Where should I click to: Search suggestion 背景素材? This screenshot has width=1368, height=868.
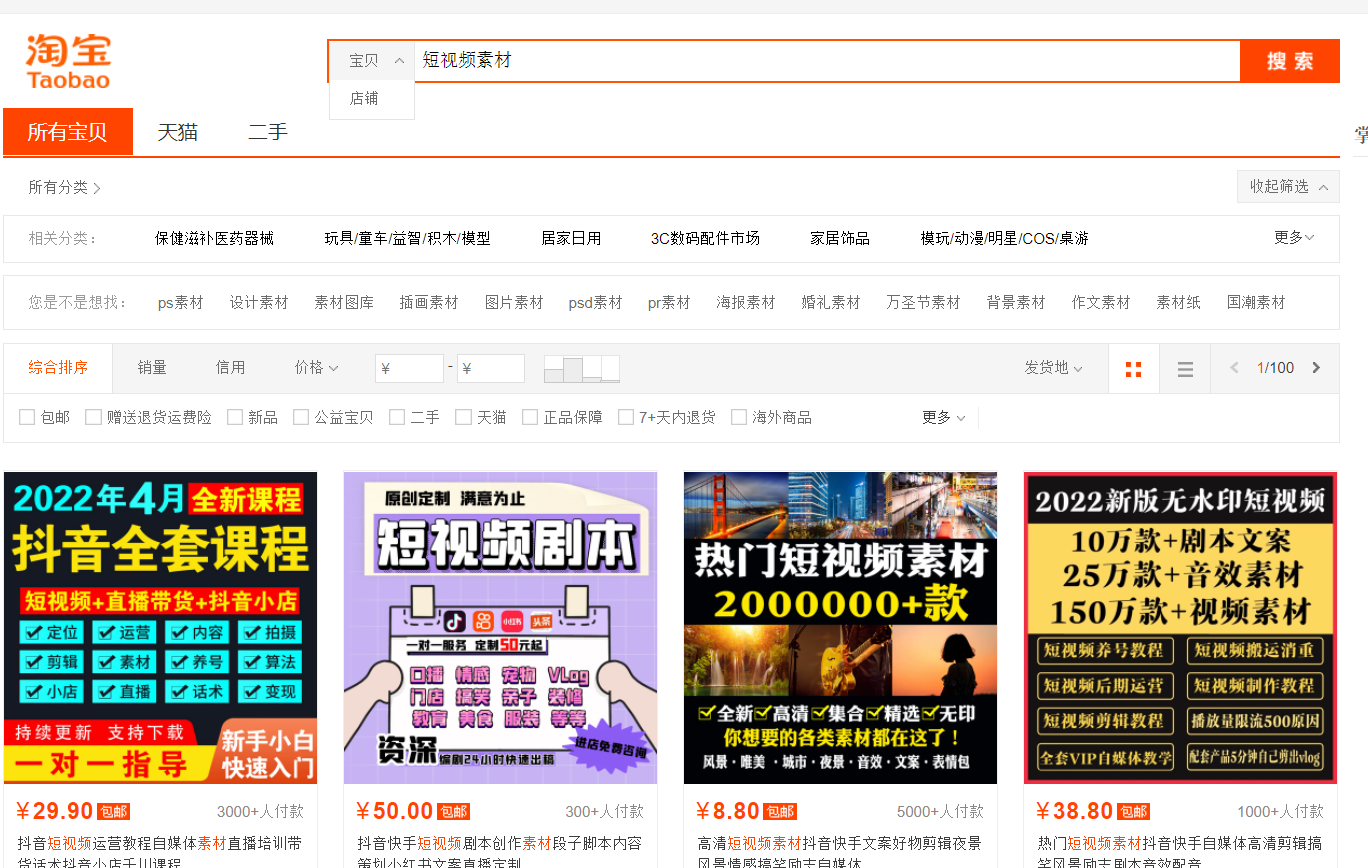coord(1016,302)
